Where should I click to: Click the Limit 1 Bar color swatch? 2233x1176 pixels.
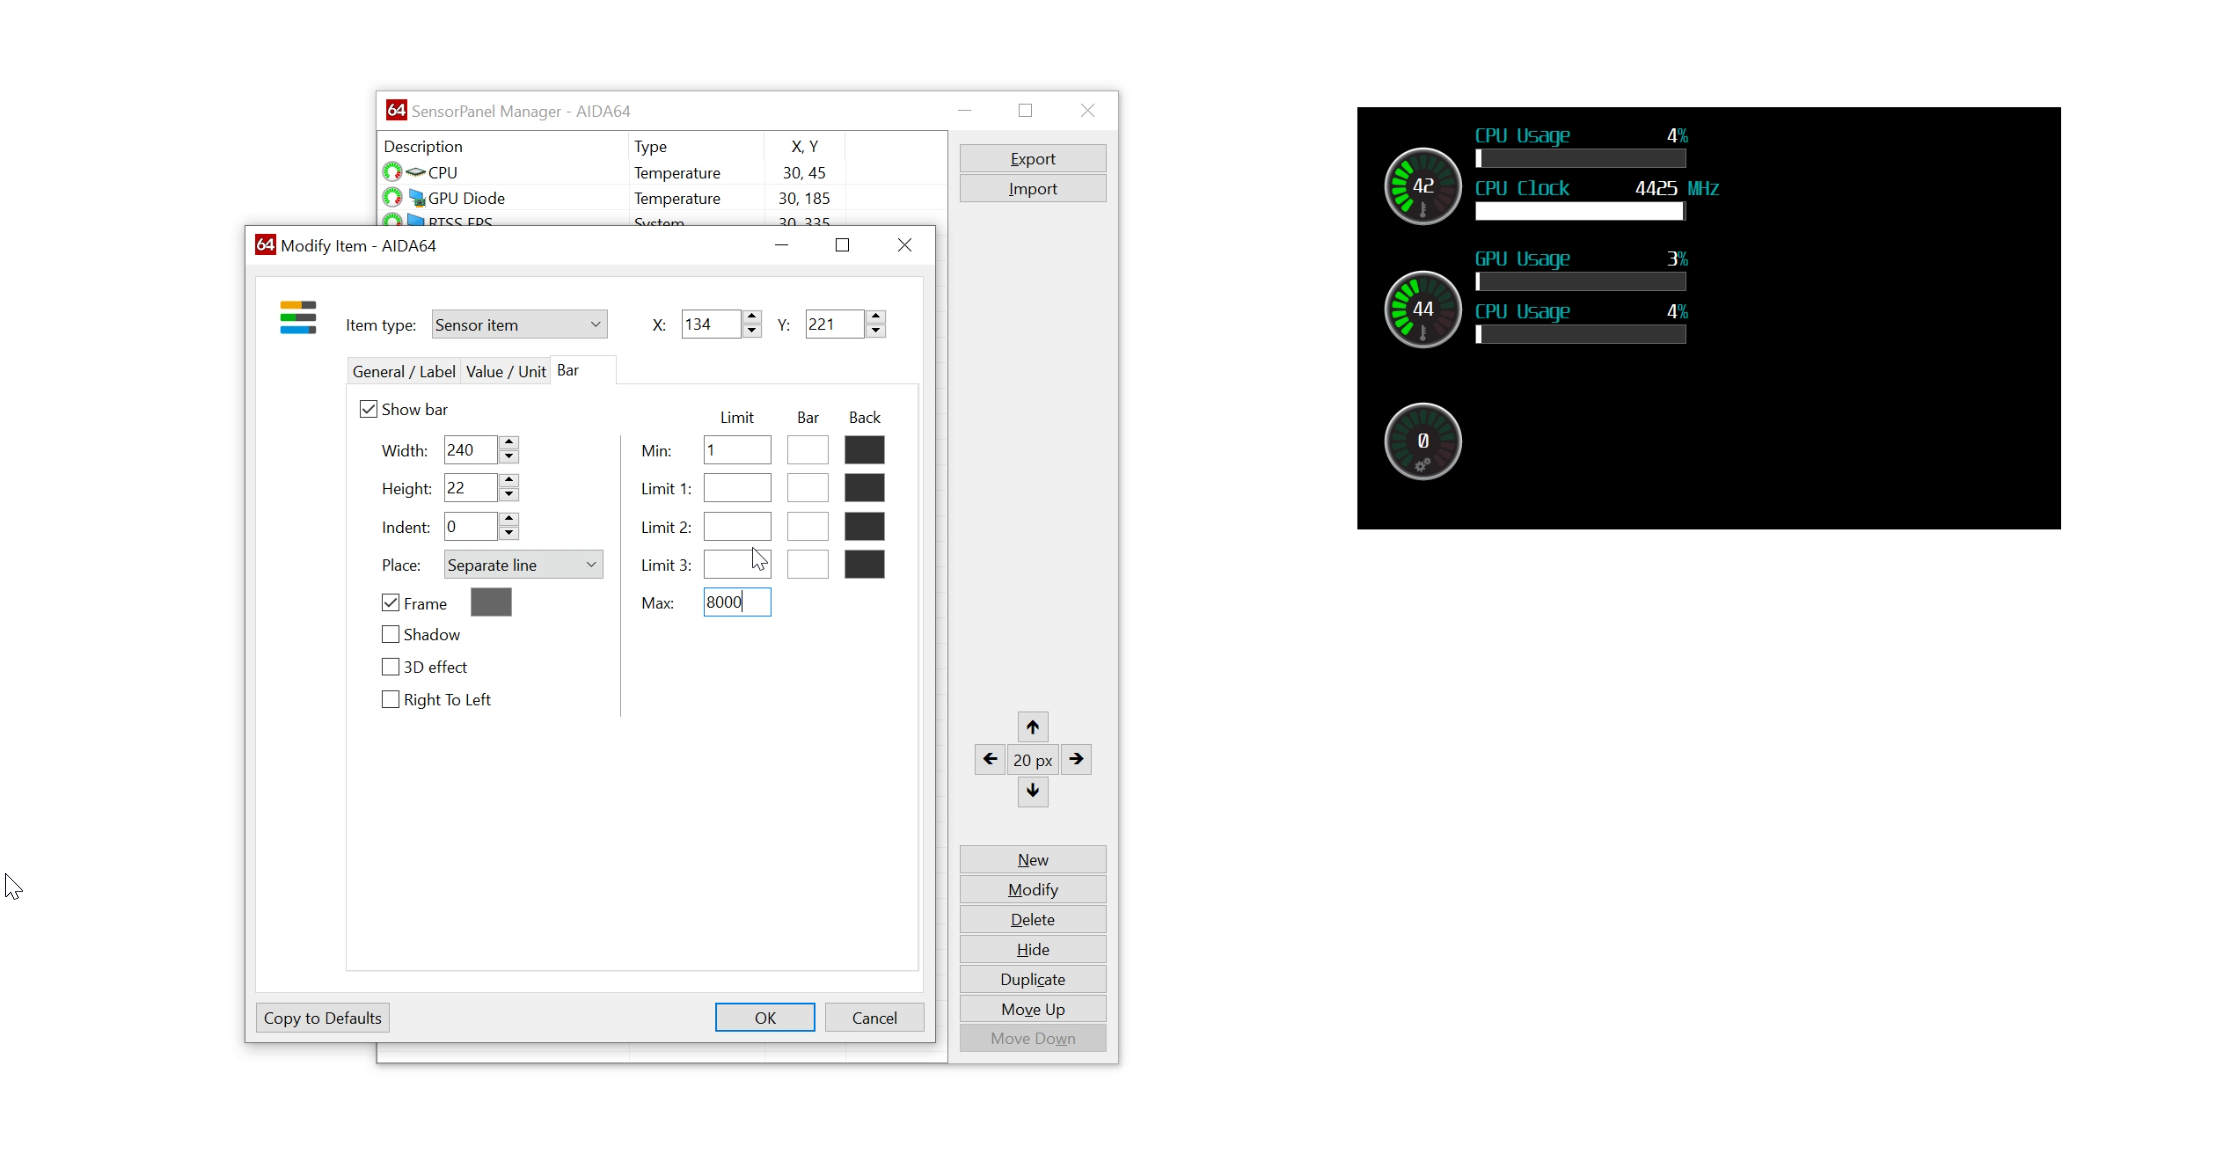pyautogui.click(x=808, y=488)
